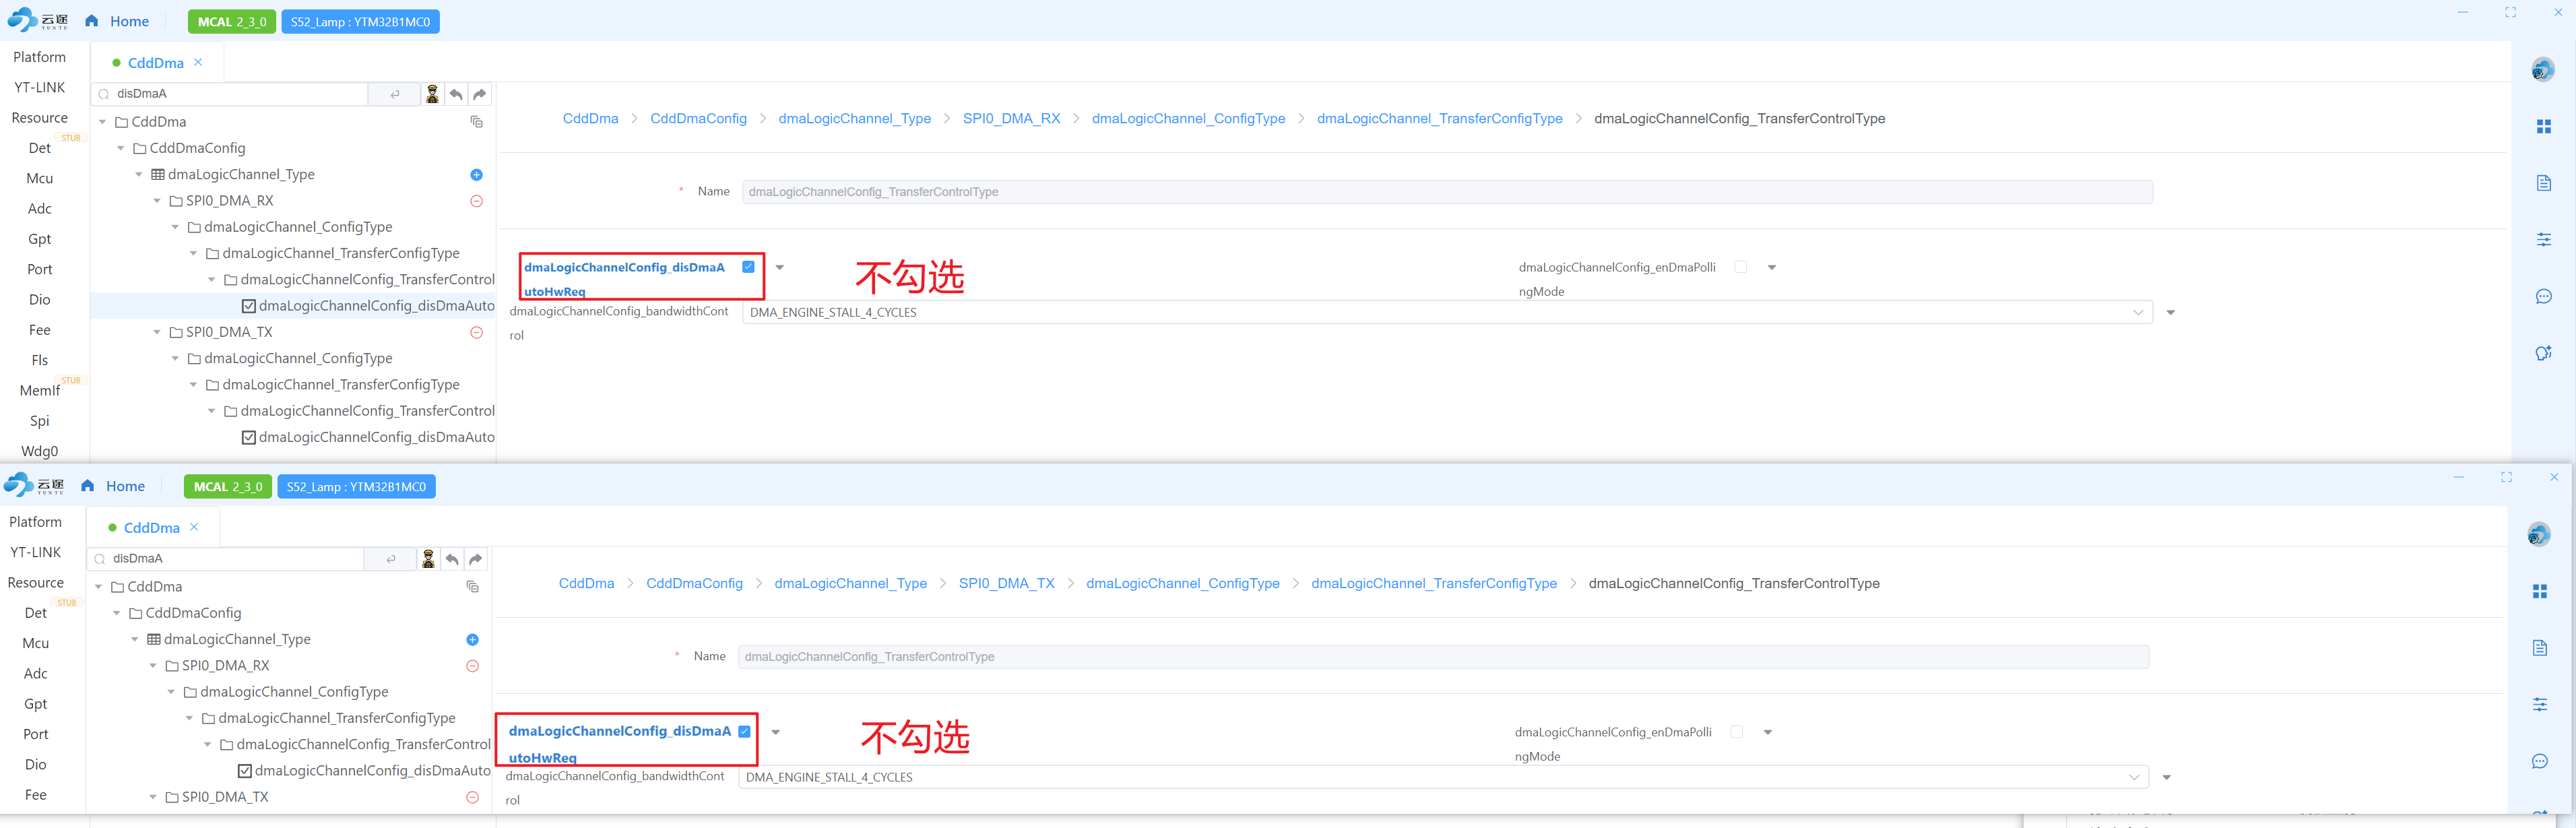The height and width of the screenshot is (828, 2576).
Task: Remove SPI0_DMA_TX with red minus in top window
Action: tap(477, 332)
